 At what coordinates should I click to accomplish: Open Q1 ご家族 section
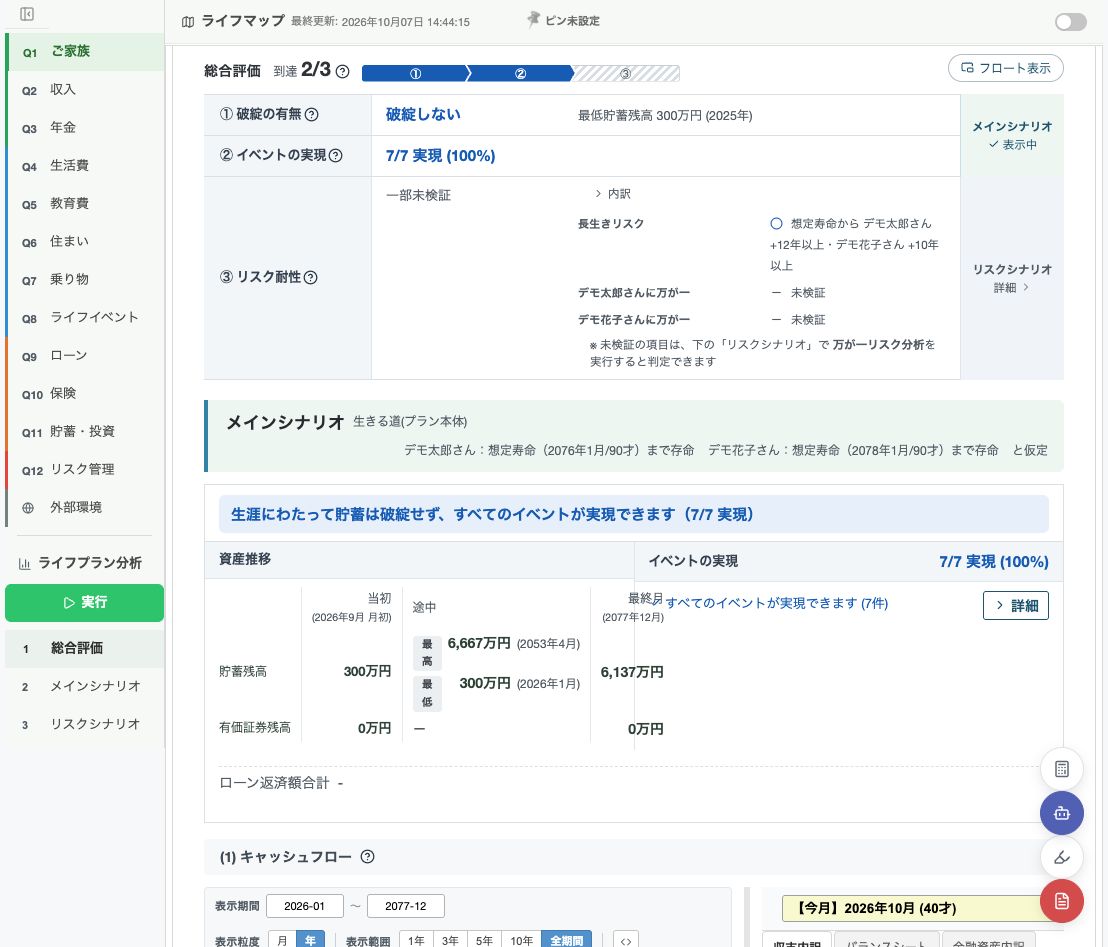(85, 52)
